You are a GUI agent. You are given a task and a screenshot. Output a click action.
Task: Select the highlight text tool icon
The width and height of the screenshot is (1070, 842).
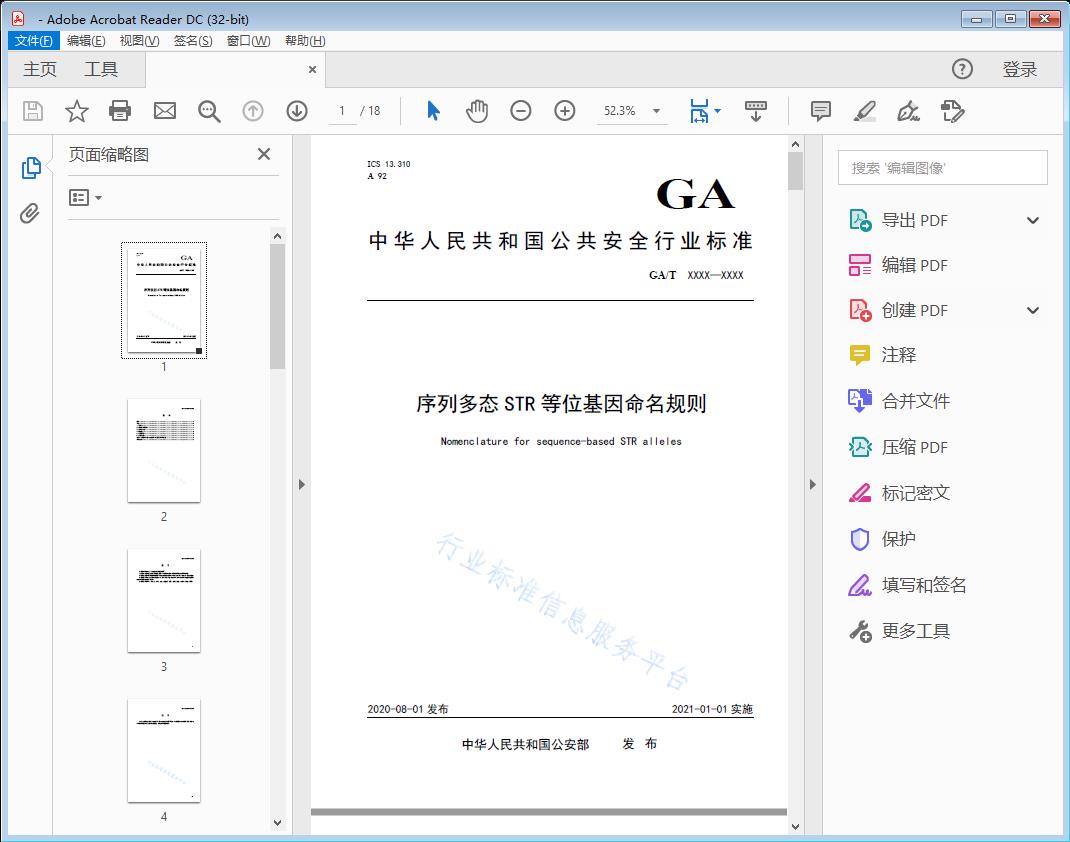pos(864,111)
